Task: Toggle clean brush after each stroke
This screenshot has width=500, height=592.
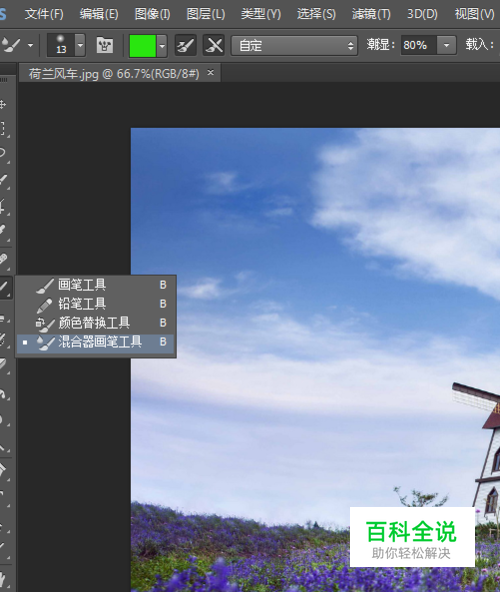Action: 214,46
